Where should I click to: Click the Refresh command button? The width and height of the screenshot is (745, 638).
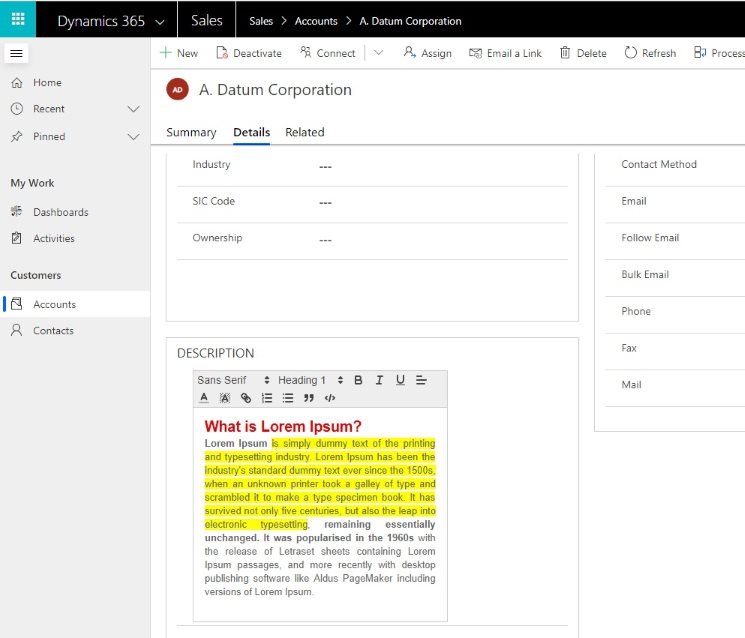(x=650, y=53)
